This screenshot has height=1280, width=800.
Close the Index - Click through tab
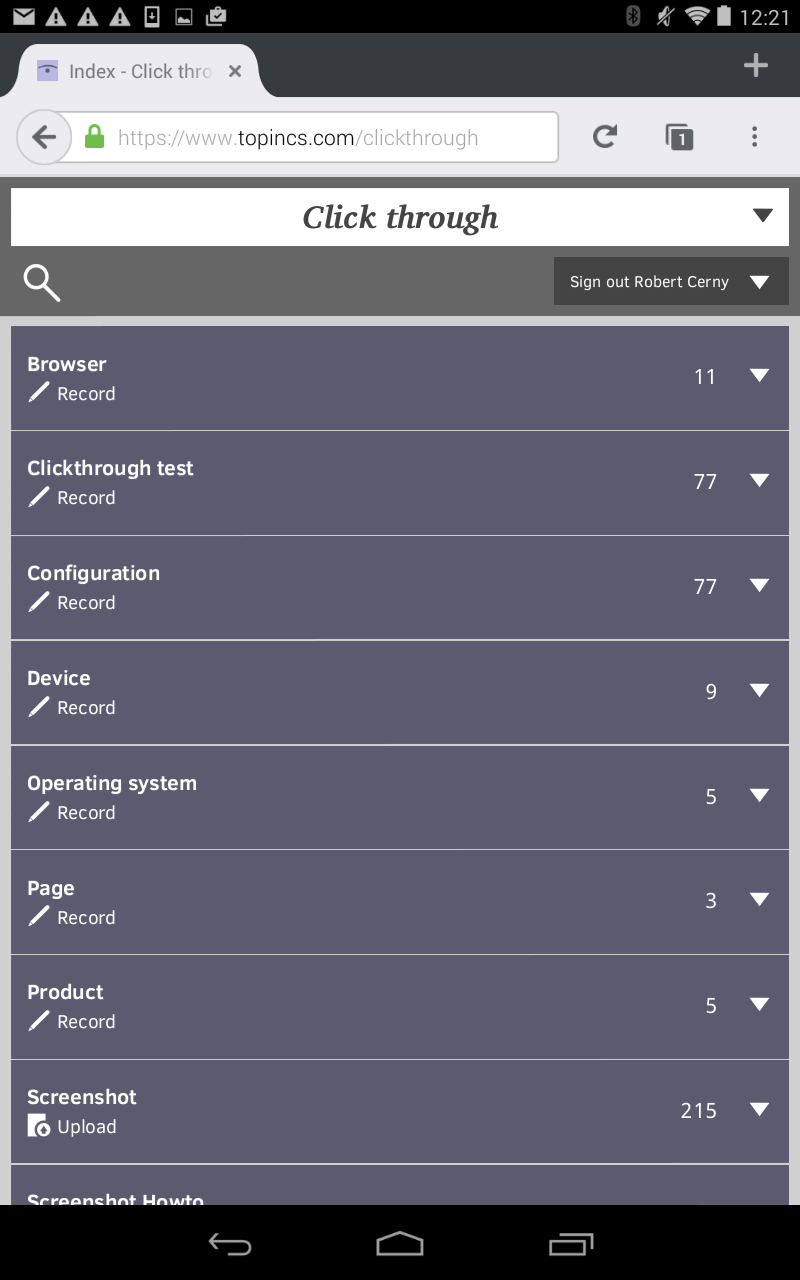click(x=235, y=71)
